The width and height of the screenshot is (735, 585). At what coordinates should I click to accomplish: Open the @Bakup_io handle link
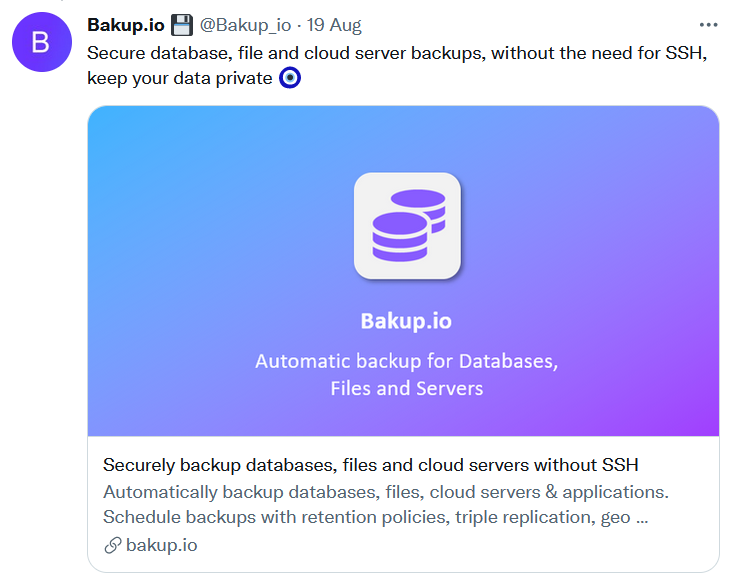pyautogui.click(x=246, y=25)
